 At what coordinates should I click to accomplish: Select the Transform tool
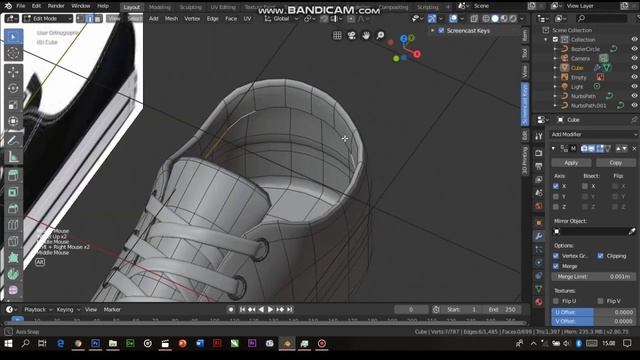click(x=13, y=121)
